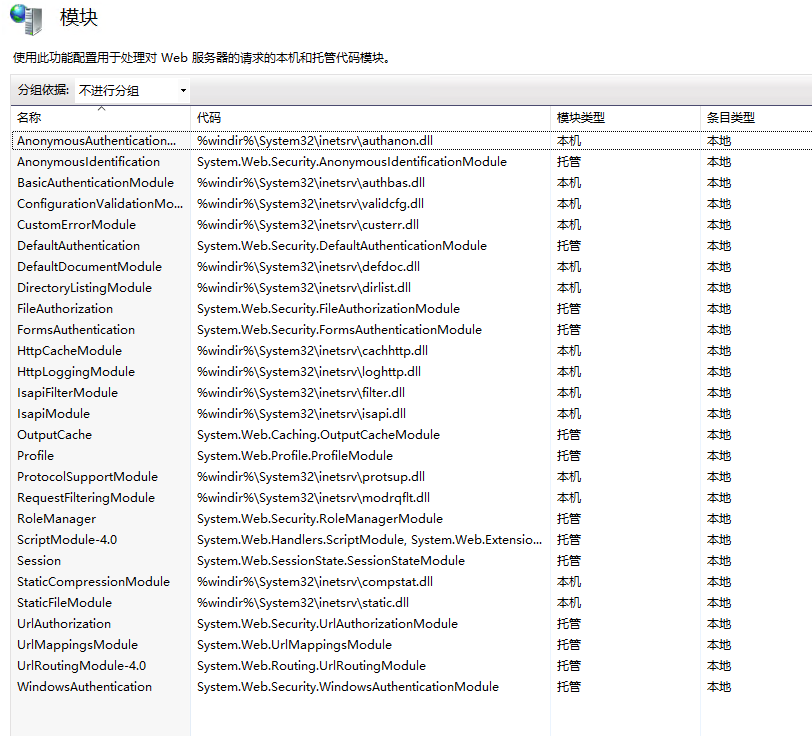Click the authbas.dll code path
Screen dimensions: 812x736
pos(311,183)
